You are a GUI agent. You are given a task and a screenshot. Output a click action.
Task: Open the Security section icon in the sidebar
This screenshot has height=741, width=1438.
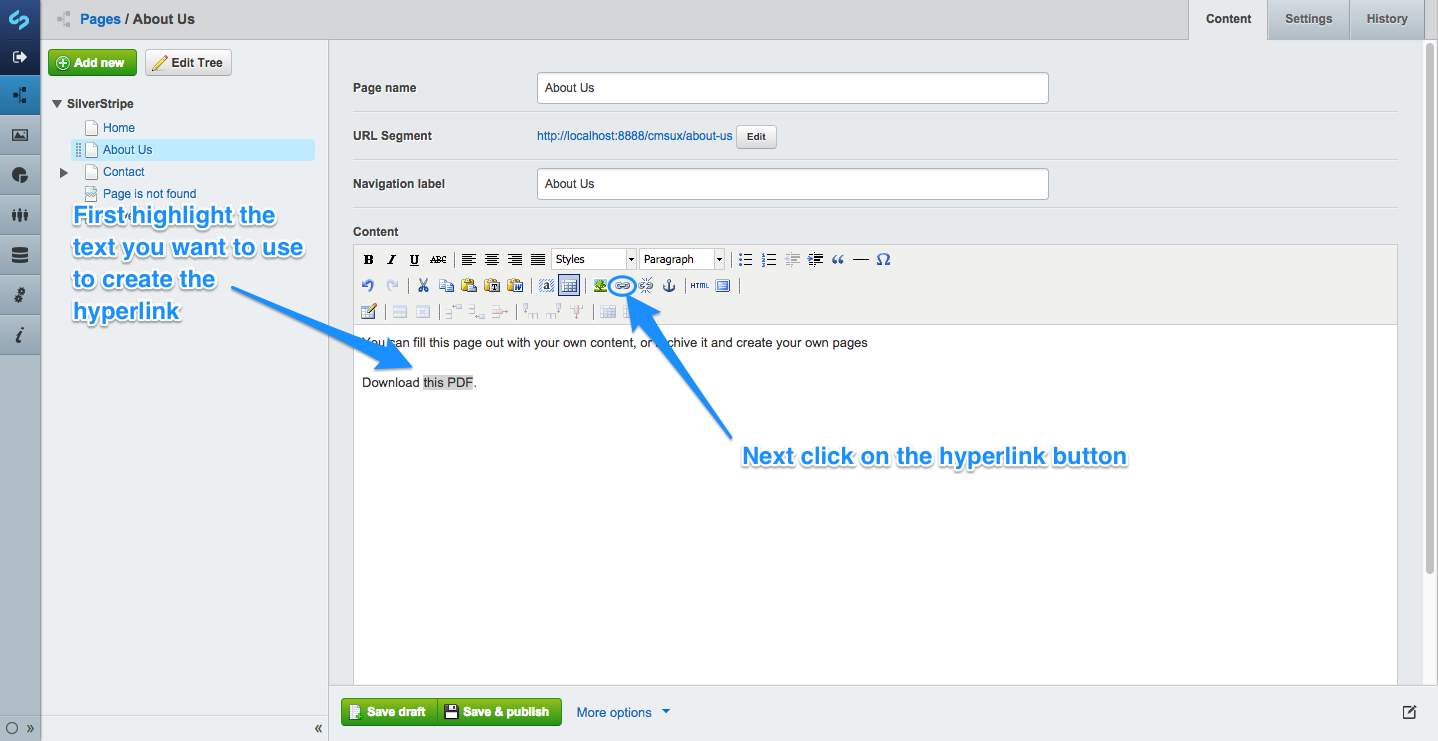coord(20,215)
